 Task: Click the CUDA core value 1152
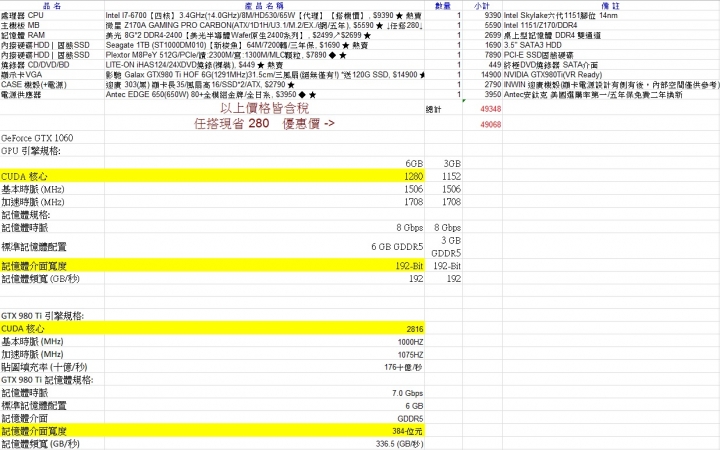click(x=443, y=176)
